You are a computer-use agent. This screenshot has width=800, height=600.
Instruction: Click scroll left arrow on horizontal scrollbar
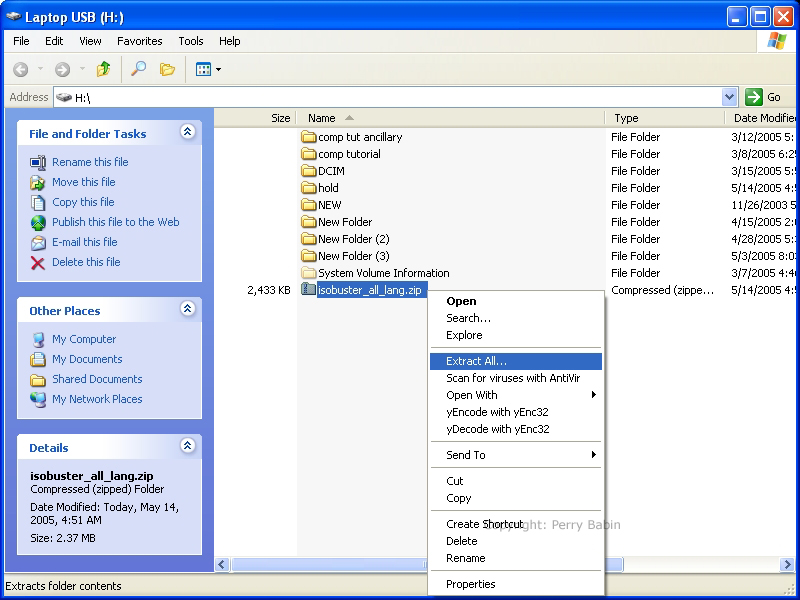coord(222,565)
